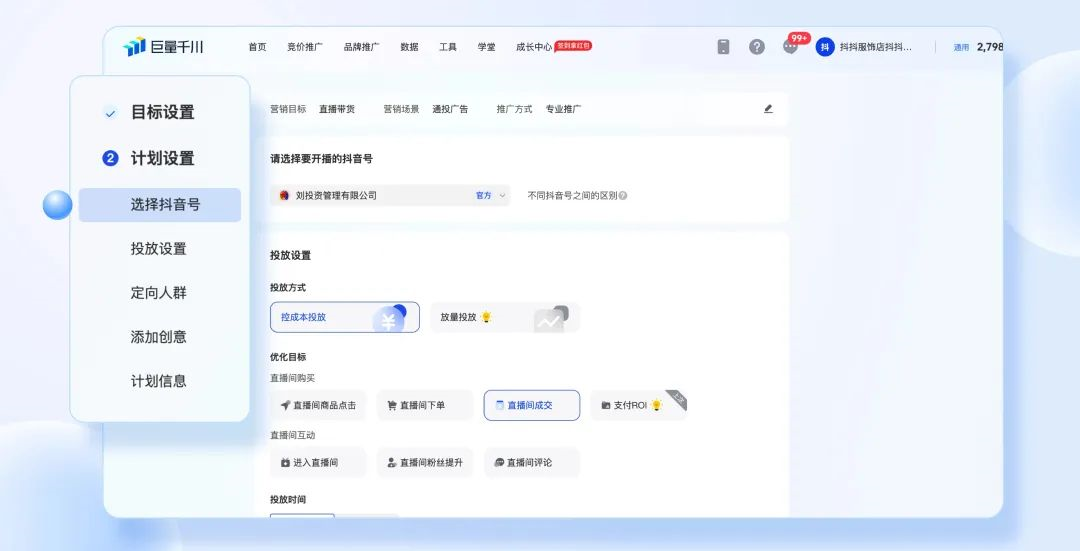Open the 成长中心 menu in navigation

tap(534, 47)
